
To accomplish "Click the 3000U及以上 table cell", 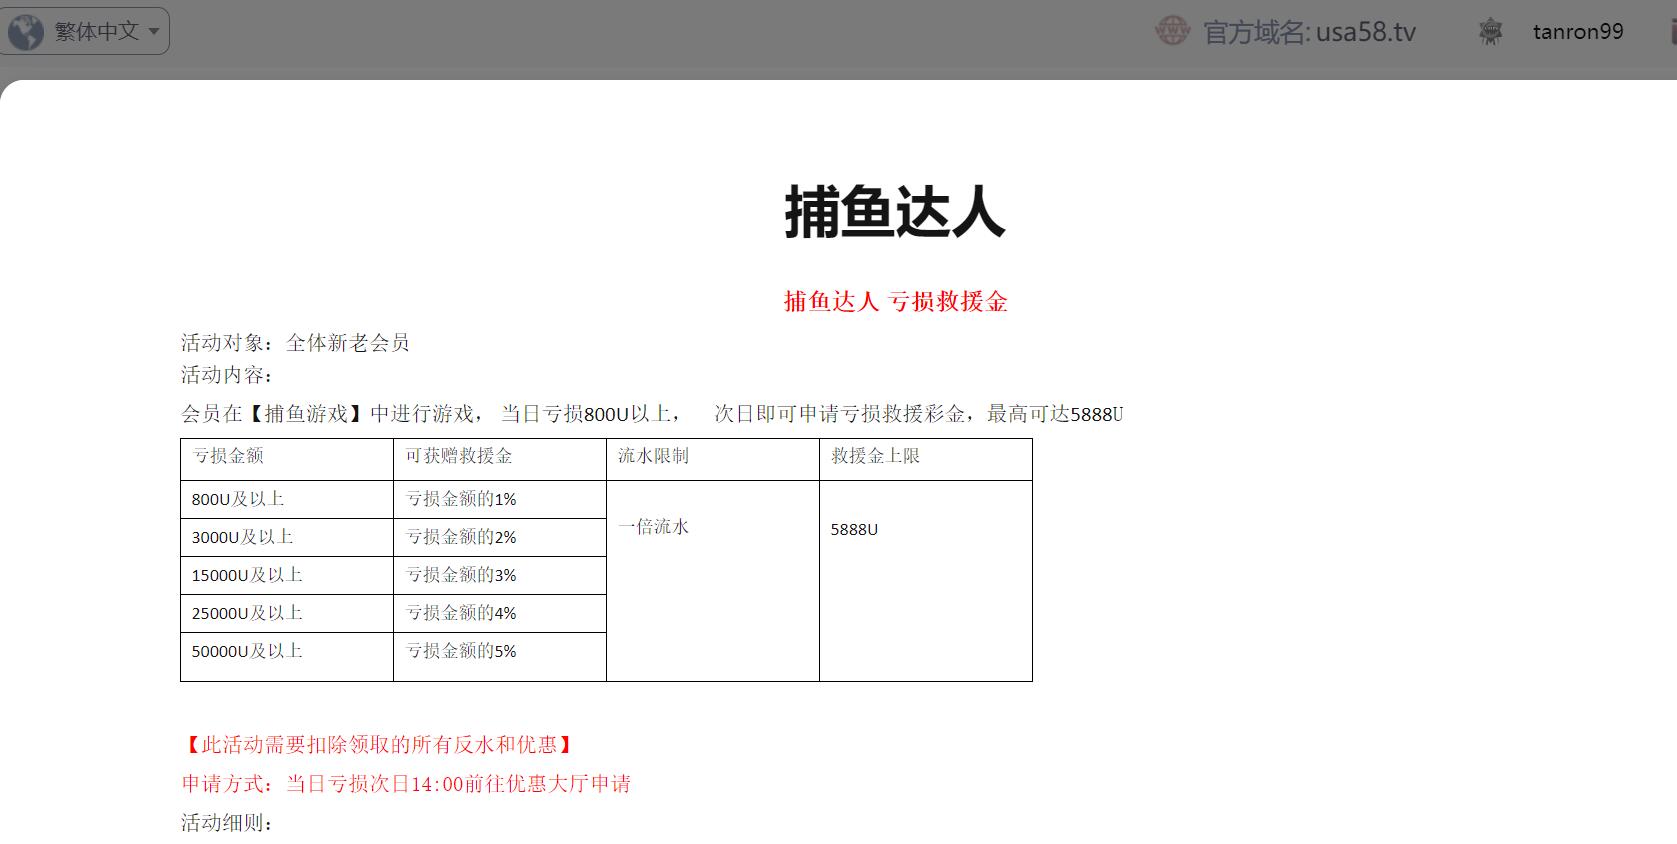I will pyautogui.click(x=287, y=537).
